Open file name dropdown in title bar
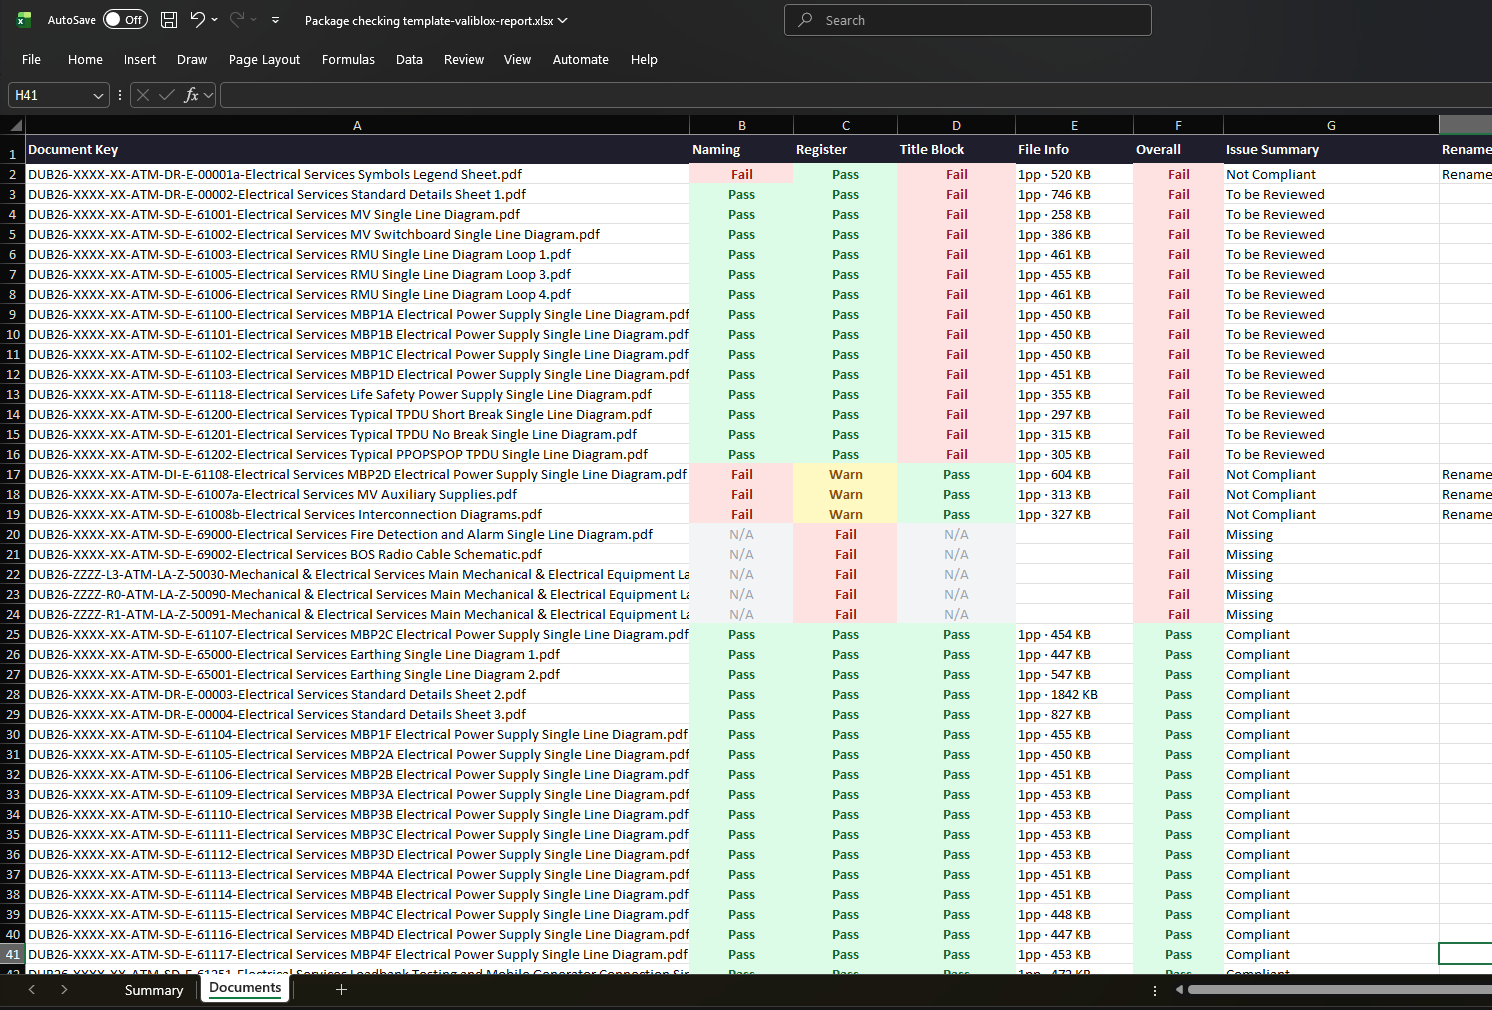Image resolution: width=1492 pixels, height=1010 pixels. 562,20
